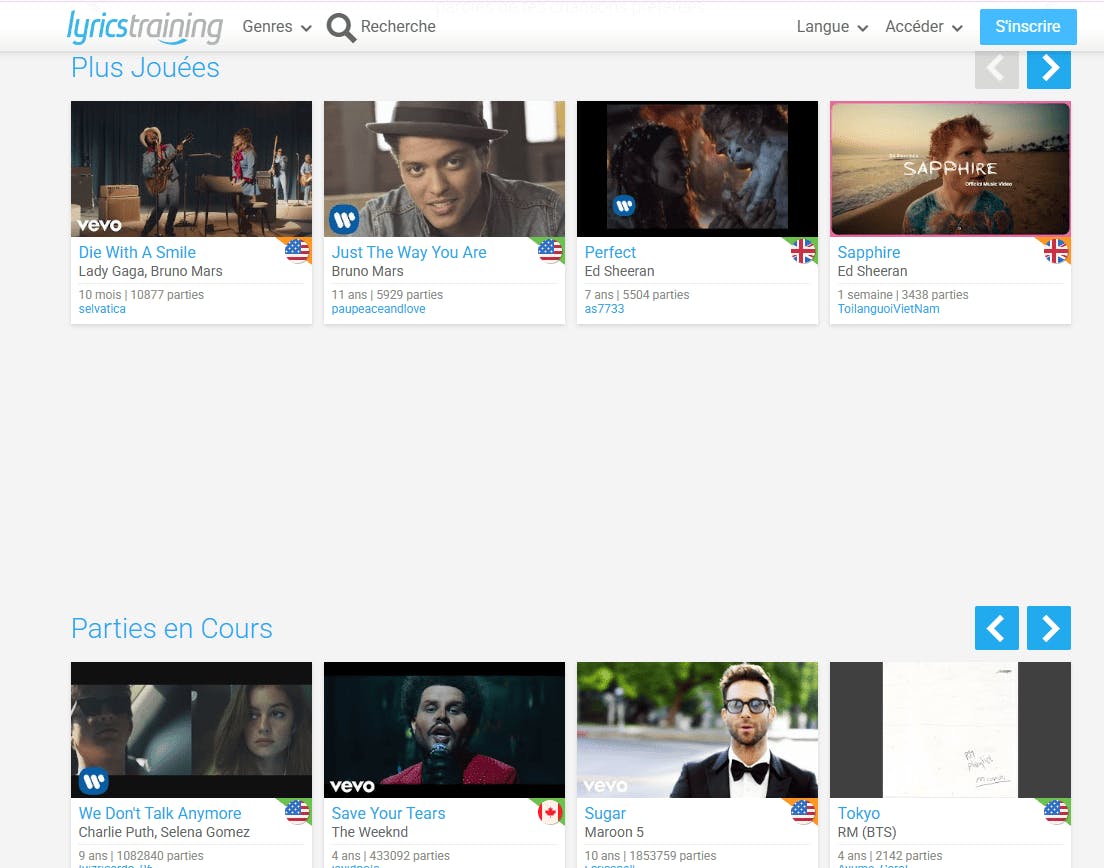
Task: Show next Plus Jouées songs
Action: [x=1048, y=68]
